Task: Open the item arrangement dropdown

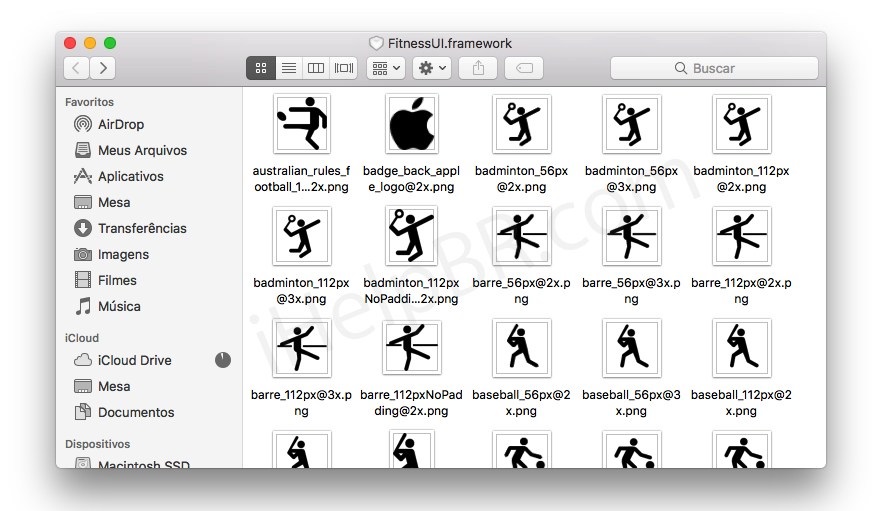Action: (x=385, y=68)
